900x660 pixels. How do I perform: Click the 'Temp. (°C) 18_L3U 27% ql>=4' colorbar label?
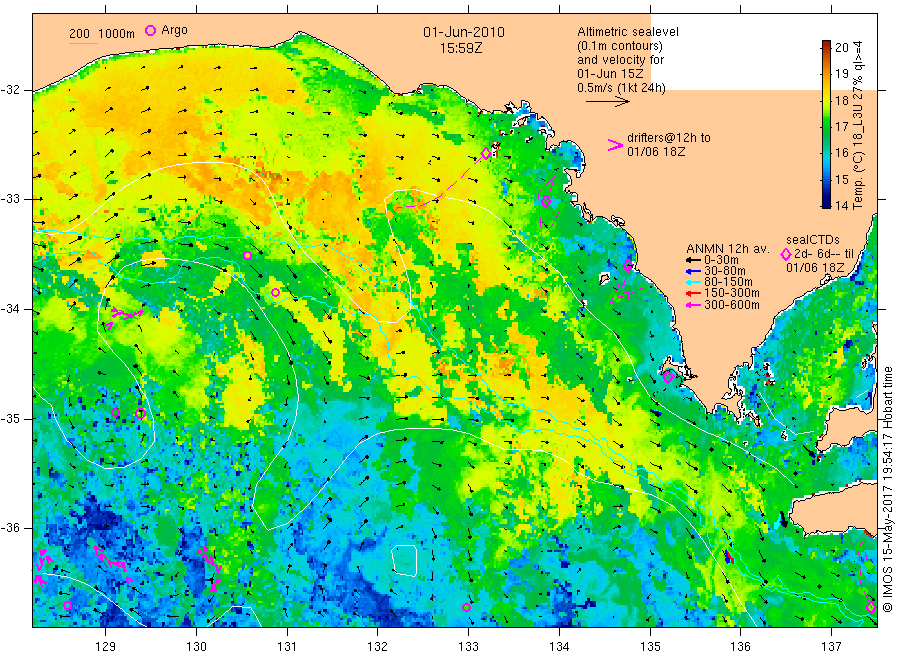click(x=858, y=125)
